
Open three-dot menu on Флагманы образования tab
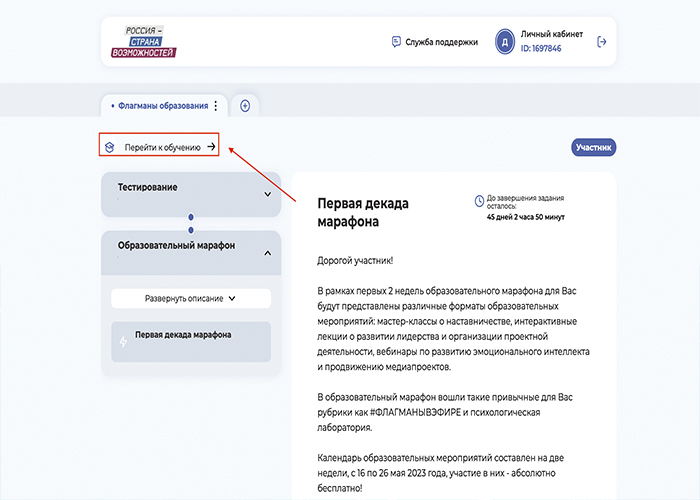coord(216,106)
